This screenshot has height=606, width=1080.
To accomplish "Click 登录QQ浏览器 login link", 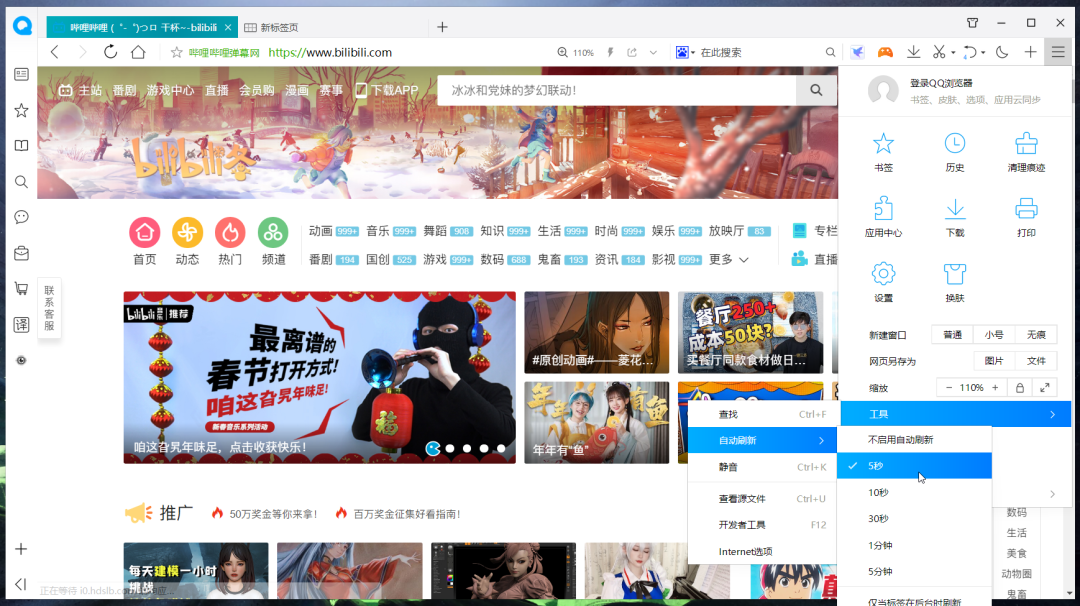I will tap(941, 83).
